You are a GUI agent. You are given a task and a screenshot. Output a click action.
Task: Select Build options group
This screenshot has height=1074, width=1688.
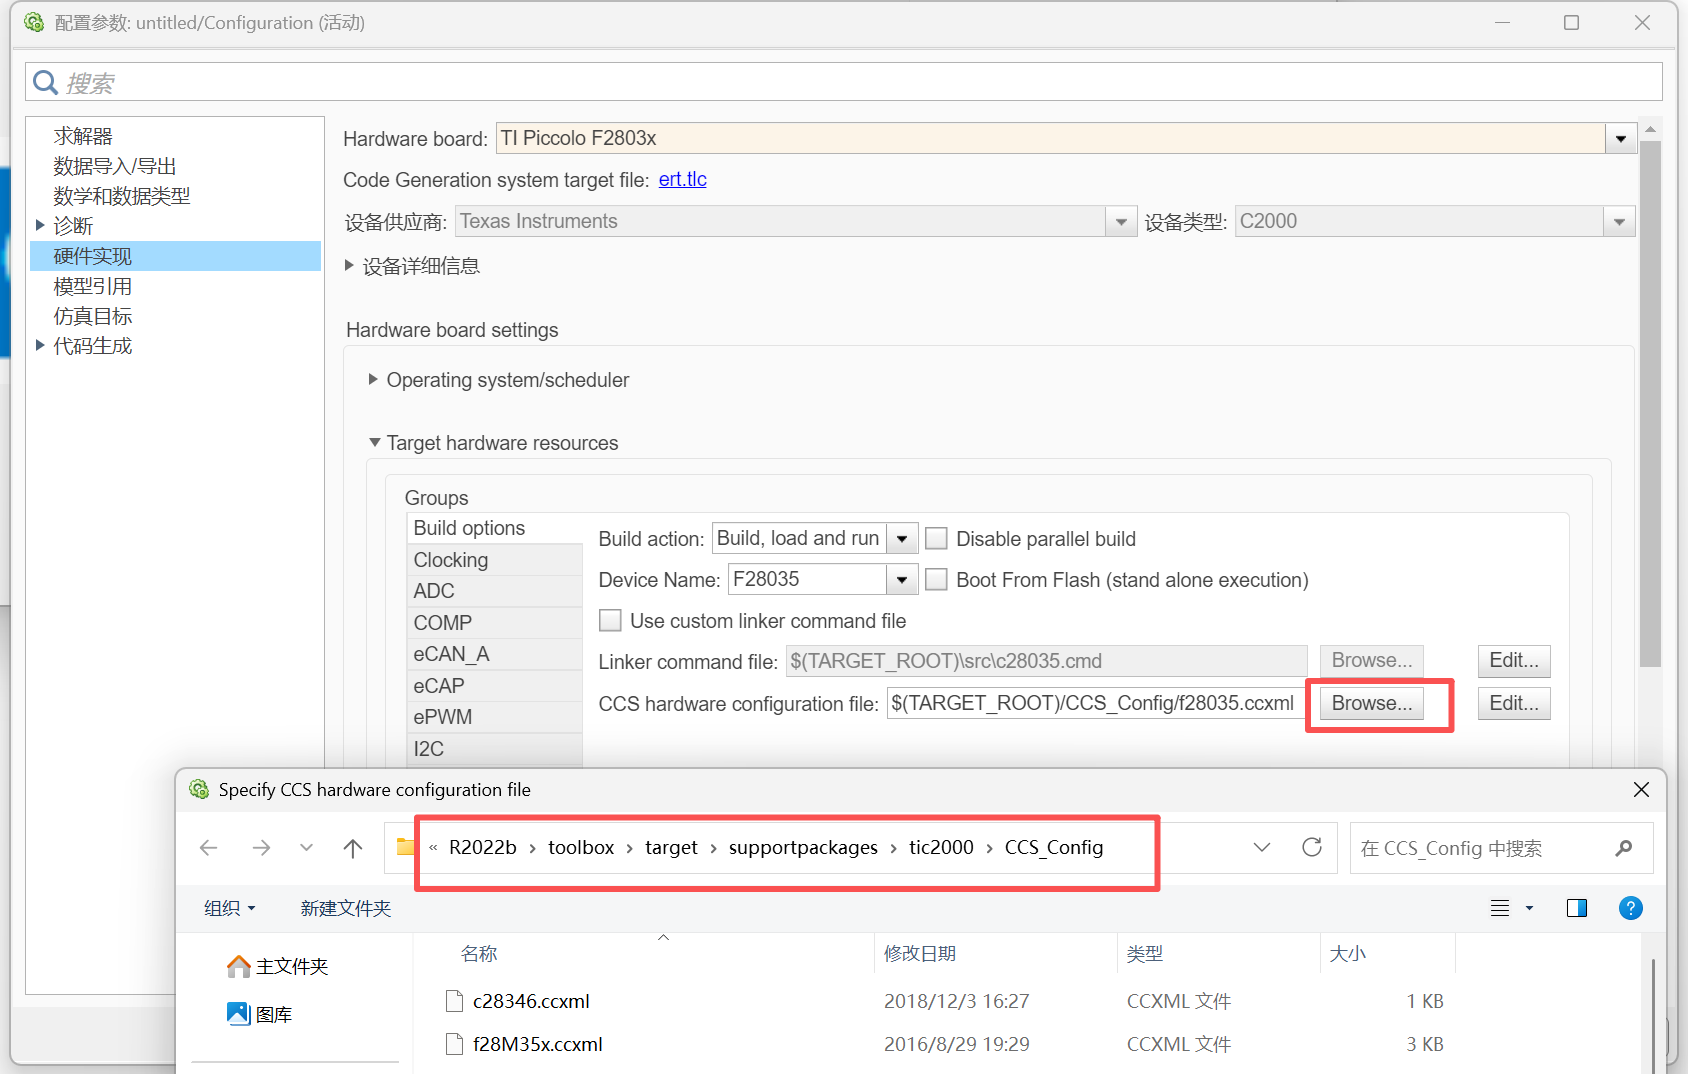coord(495,528)
